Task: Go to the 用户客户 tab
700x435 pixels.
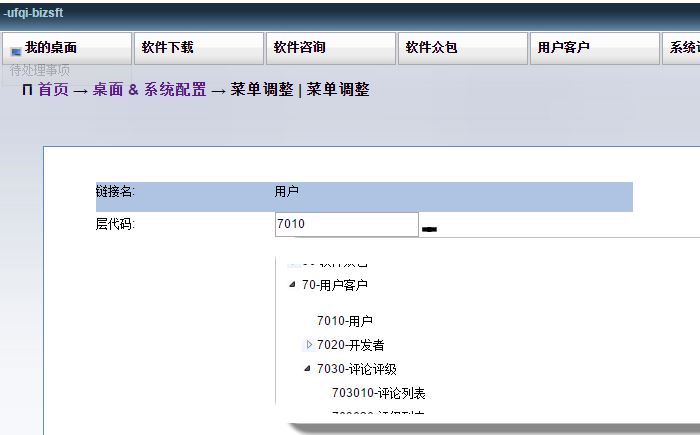Action: coord(563,48)
